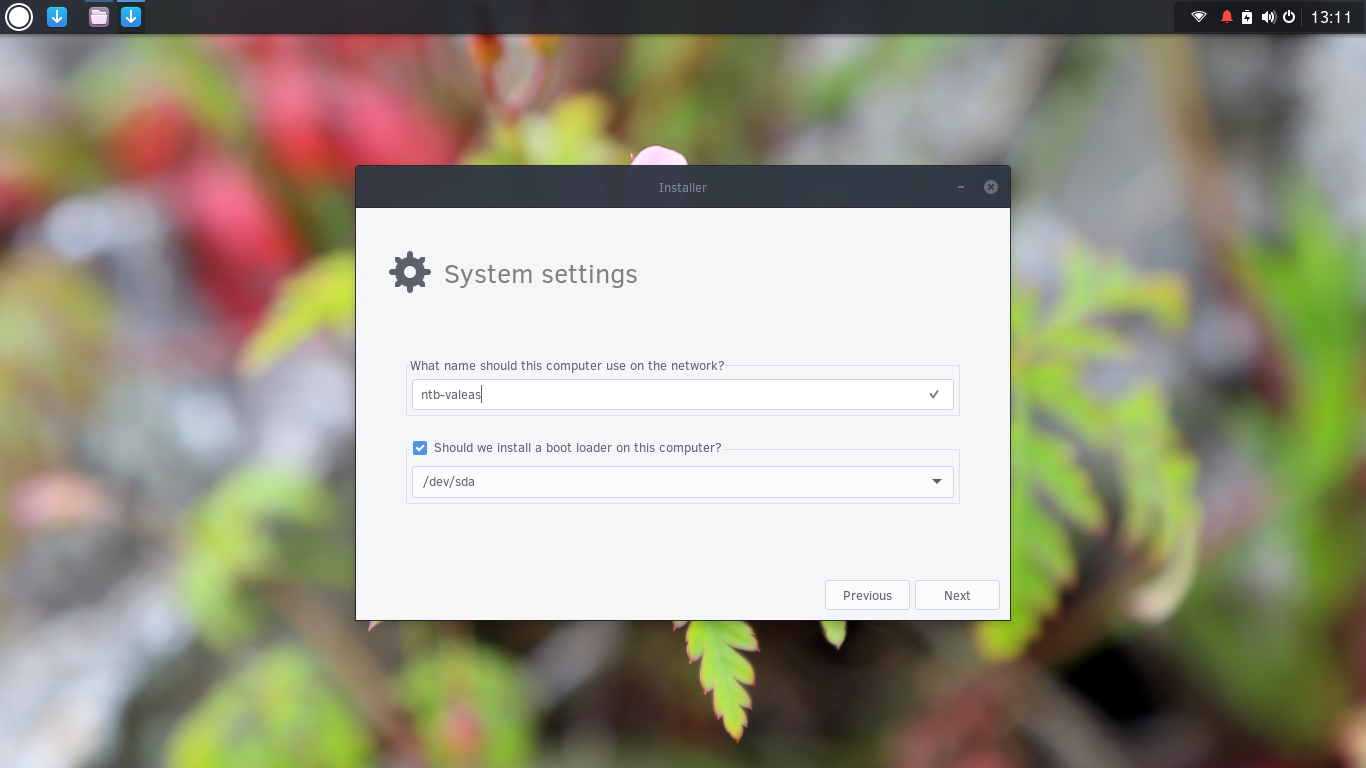Show notifications via the red bell icon
Viewport: 1366px width, 768px height.
point(1227,17)
